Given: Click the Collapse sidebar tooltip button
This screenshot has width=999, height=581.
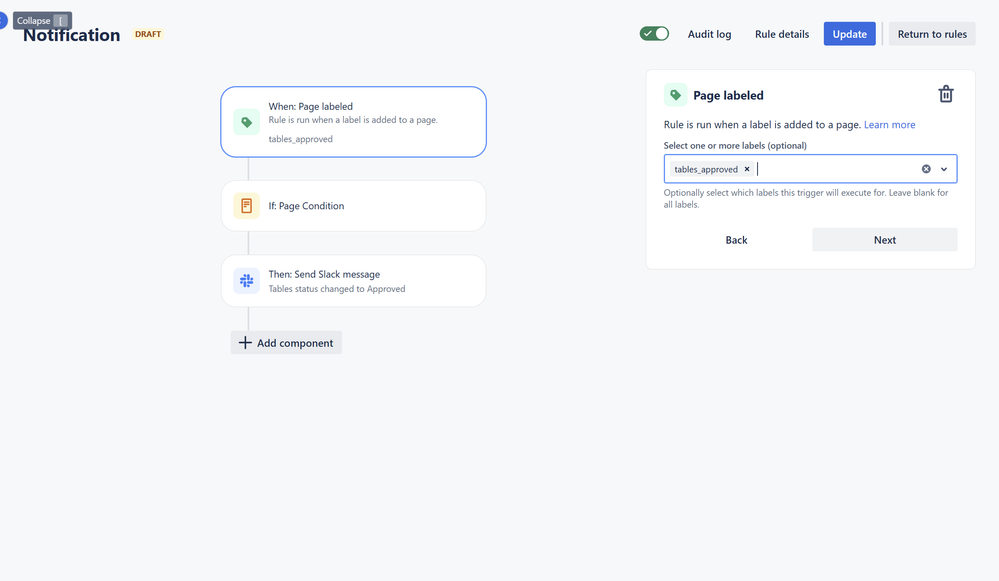Looking at the screenshot, I should [x=42, y=20].
